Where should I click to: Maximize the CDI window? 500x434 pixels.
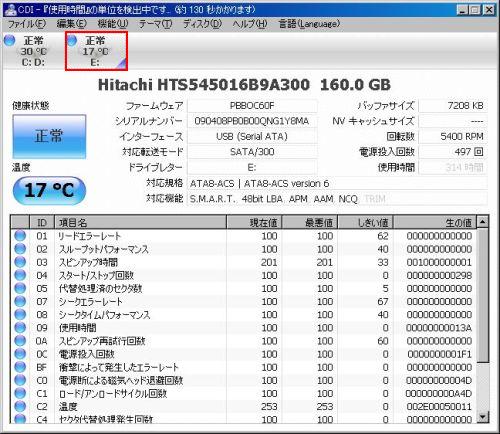pyautogui.click(x=475, y=10)
